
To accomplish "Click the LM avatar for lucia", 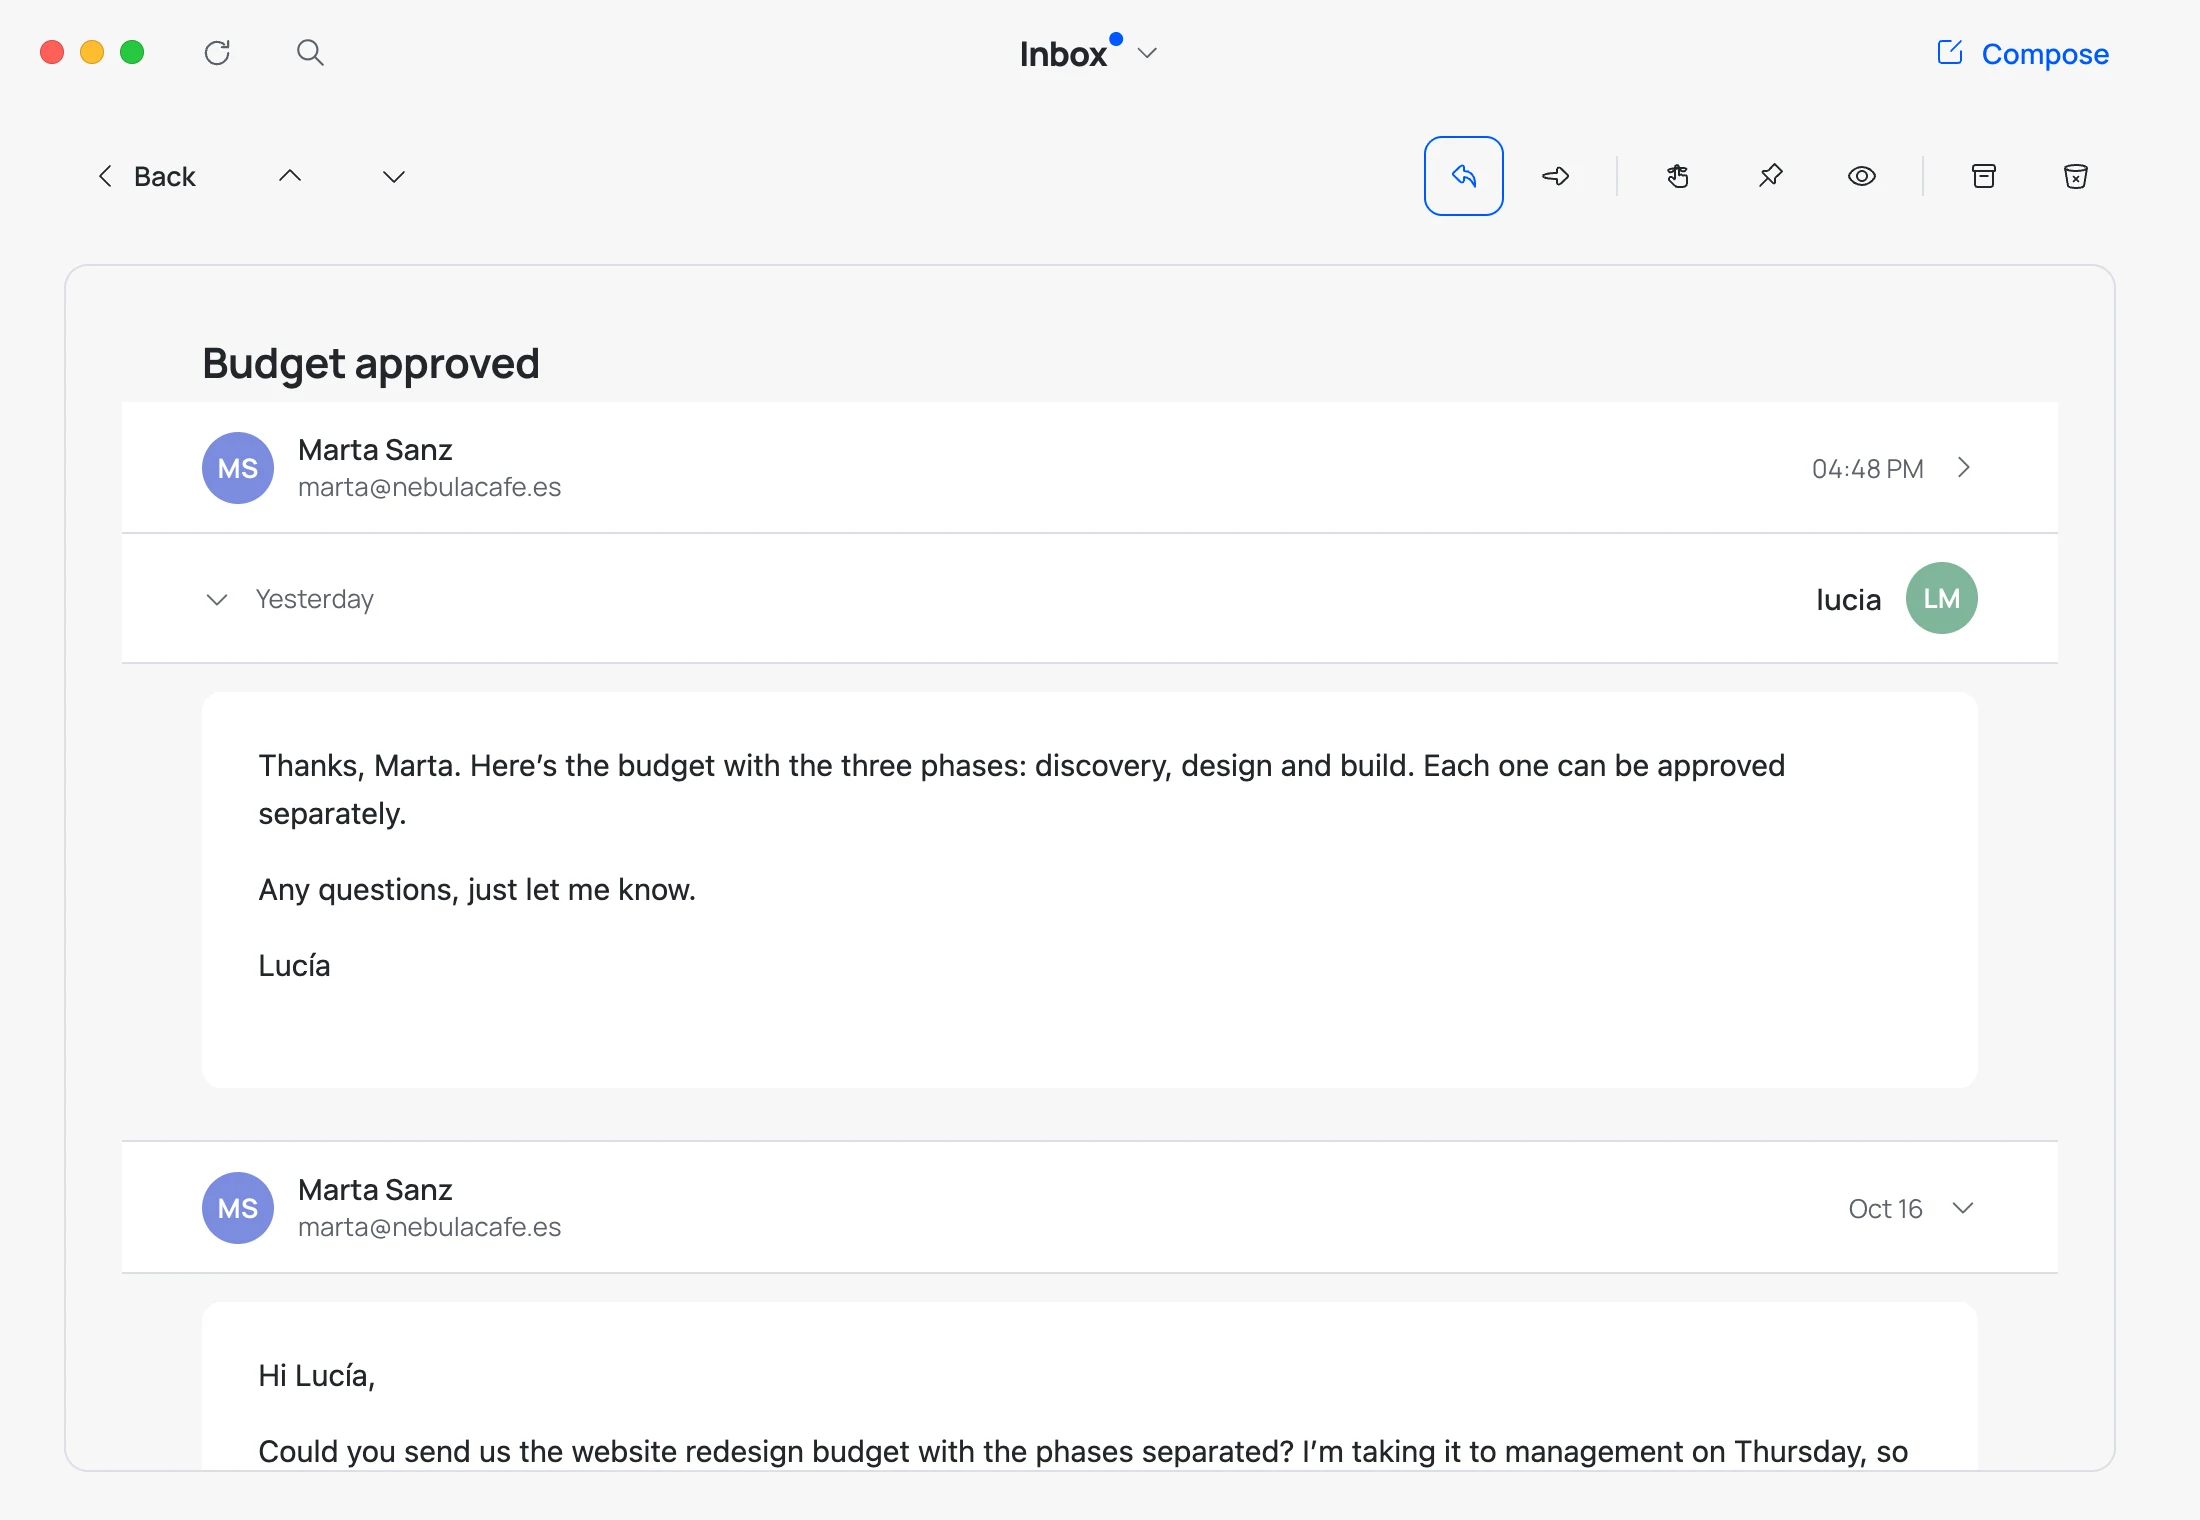I will (1942, 598).
